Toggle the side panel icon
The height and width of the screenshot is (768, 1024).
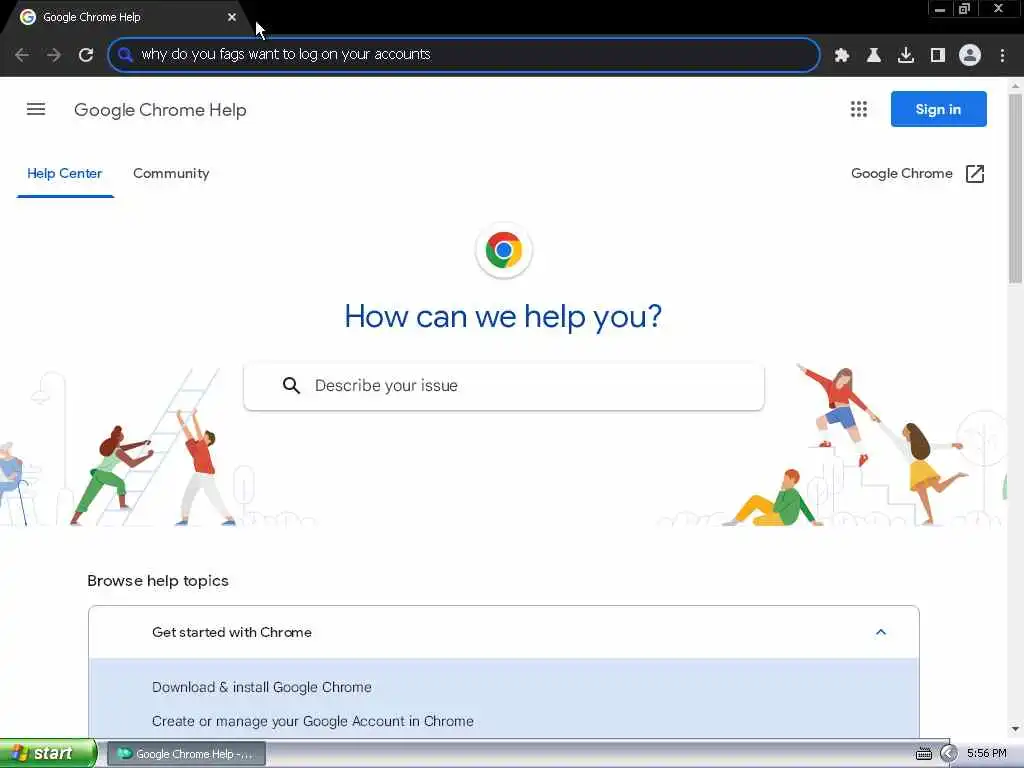pyautogui.click(x=938, y=55)
